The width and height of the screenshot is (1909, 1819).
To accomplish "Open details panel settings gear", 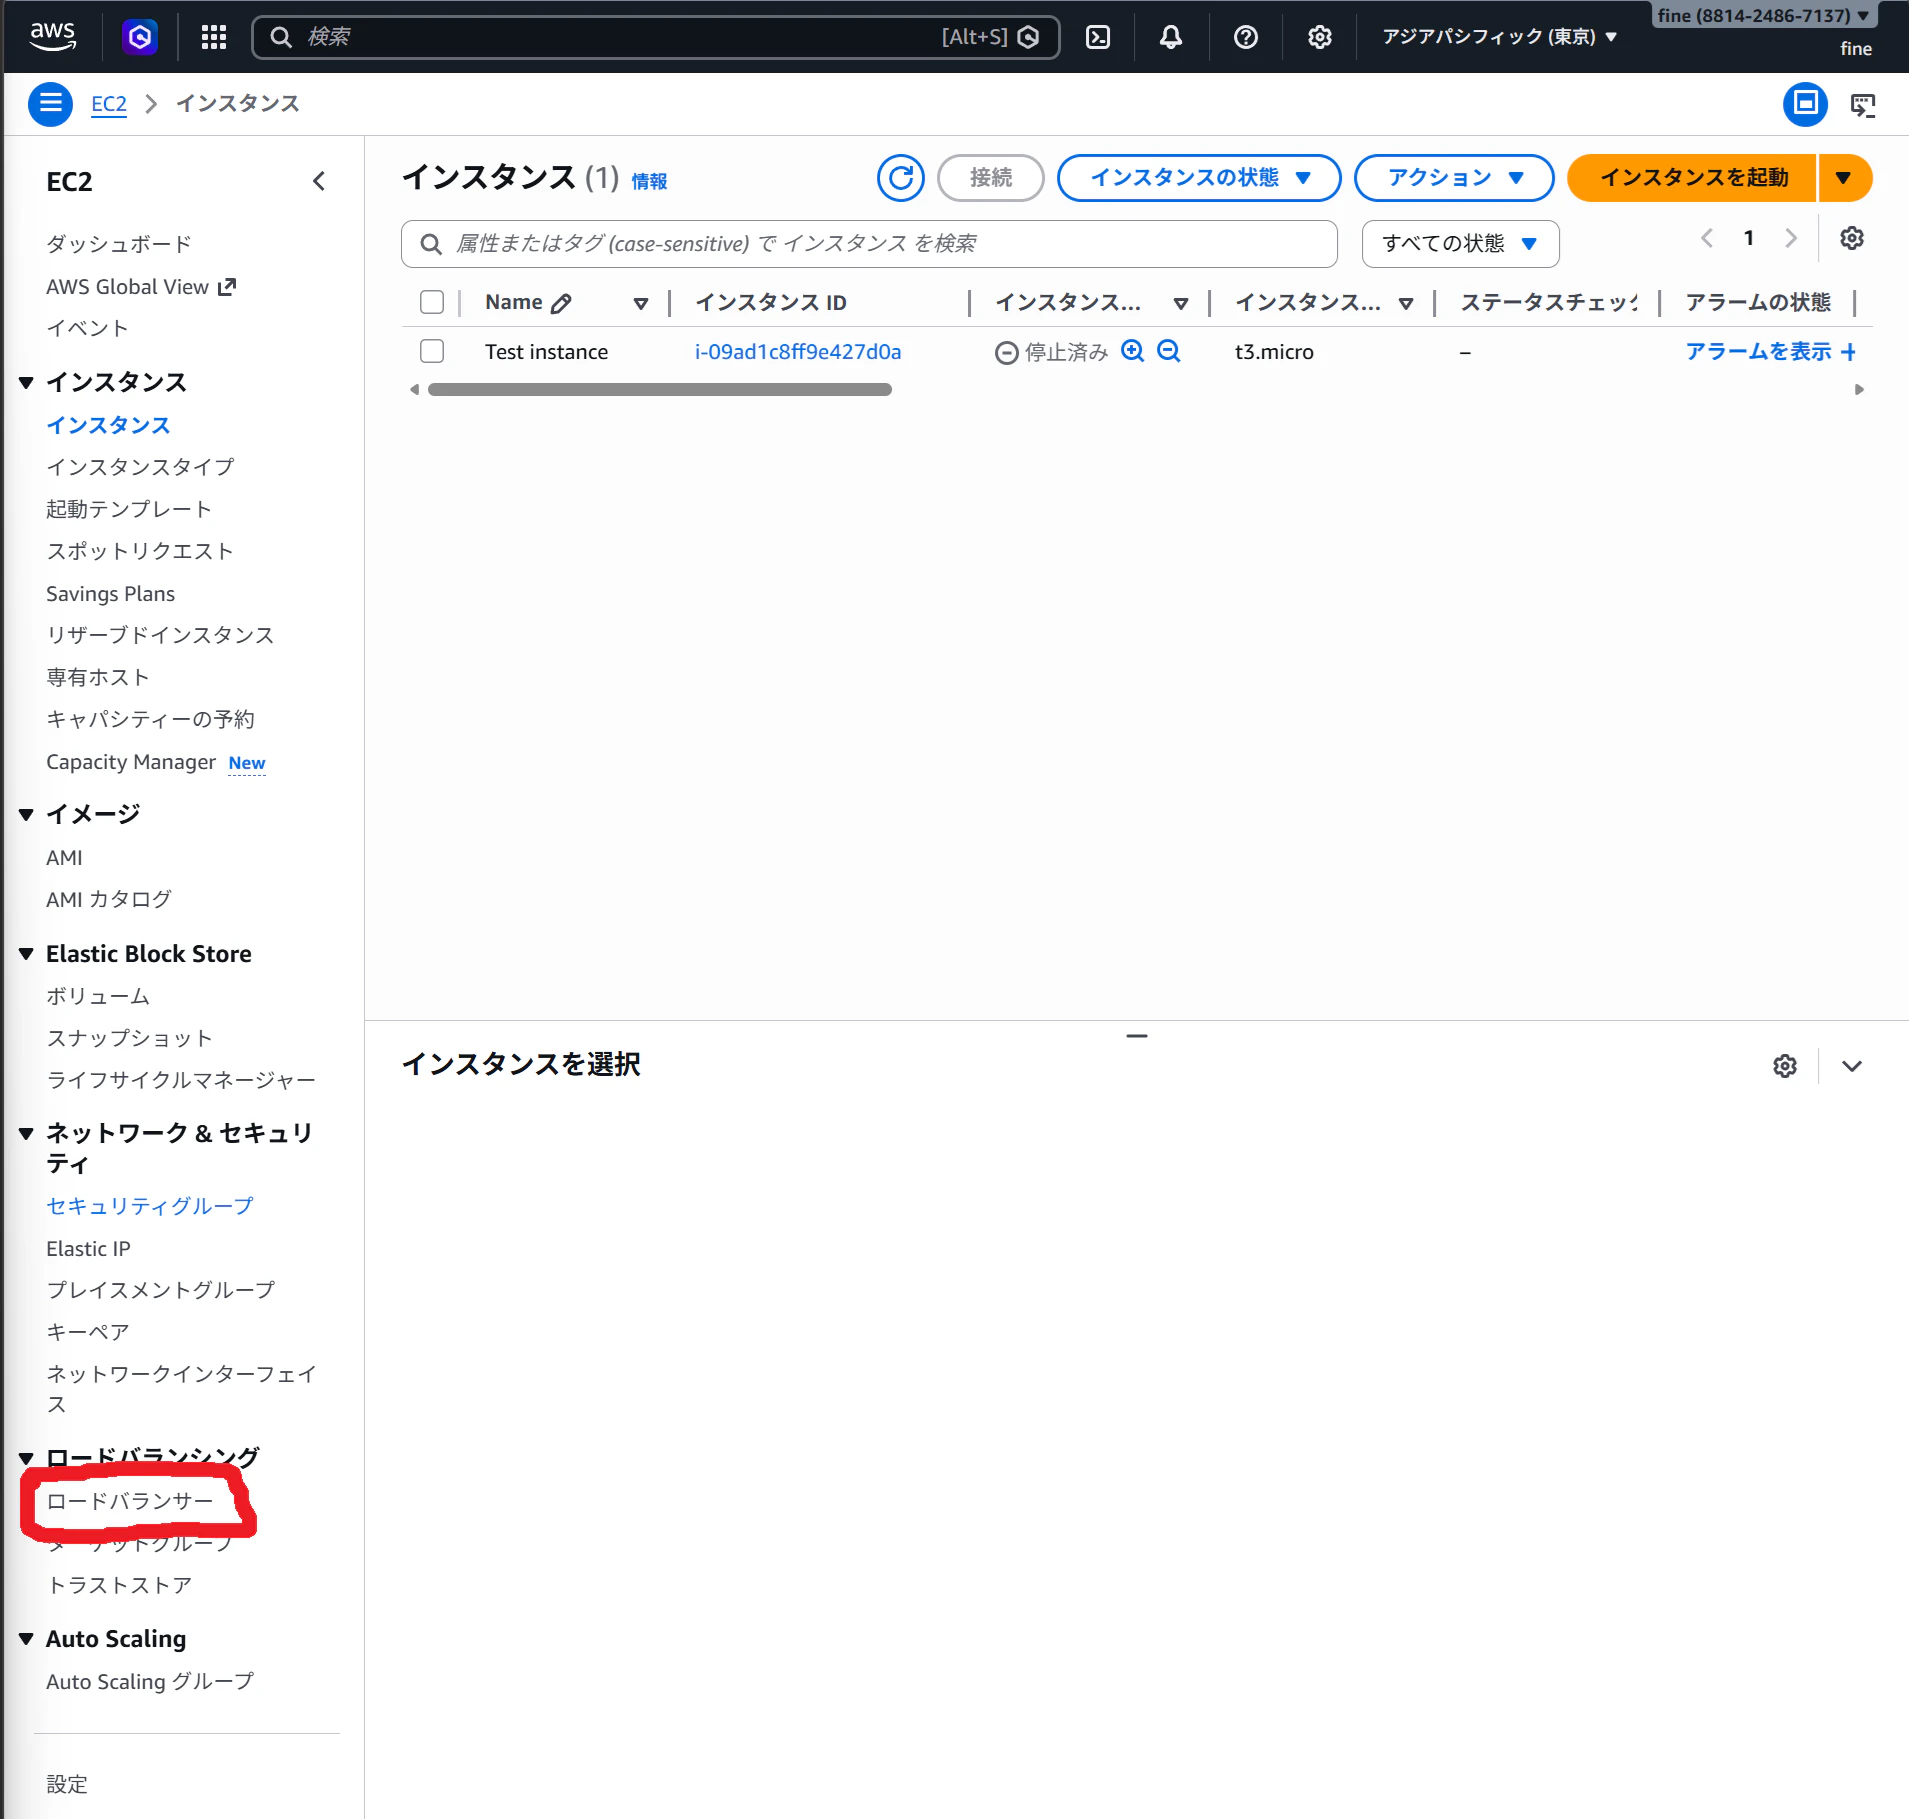I will click(1785, 1066).
